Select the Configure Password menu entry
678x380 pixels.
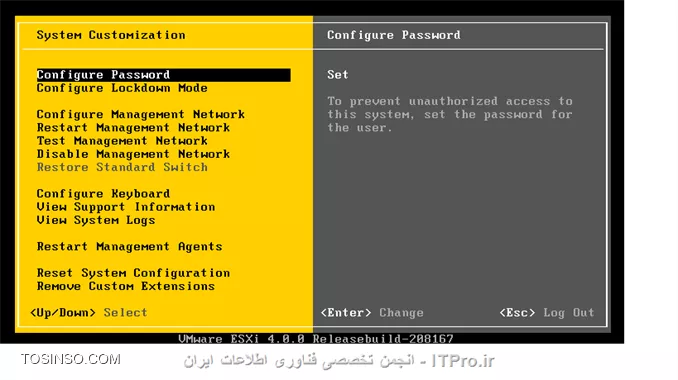(163, 75)
